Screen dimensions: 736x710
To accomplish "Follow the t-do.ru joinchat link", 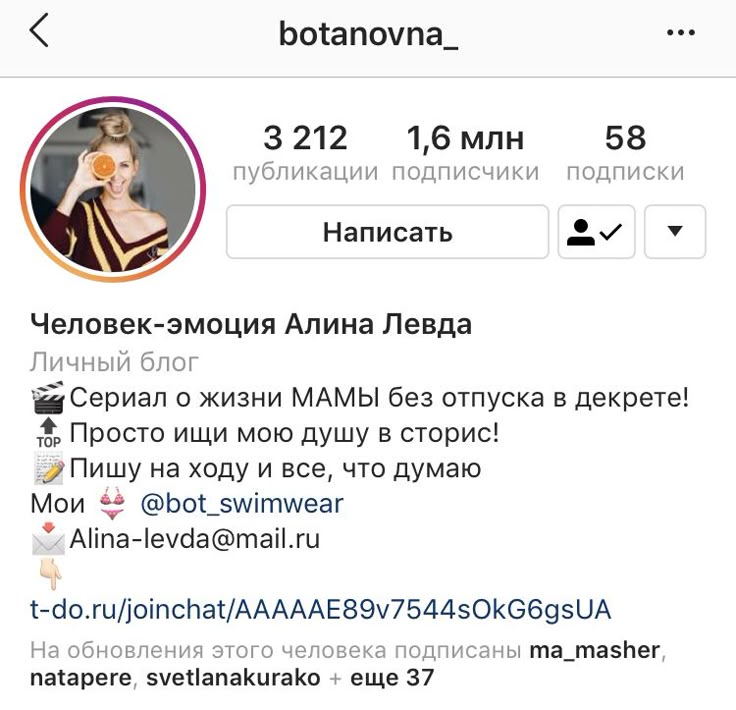I will point(321,610).
